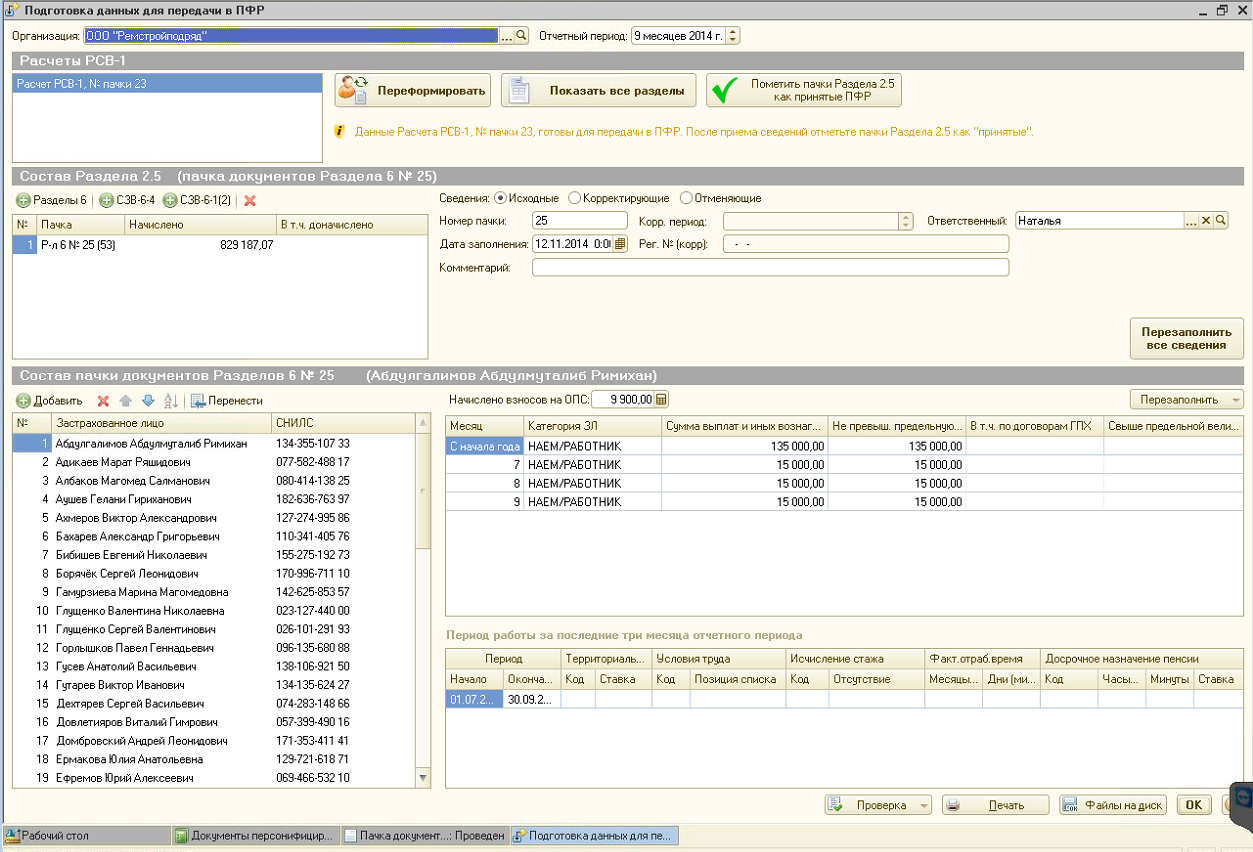1253x852 pixels.
Task: Clear the Ответственный field with X icon
Action: click(1206, 221)
